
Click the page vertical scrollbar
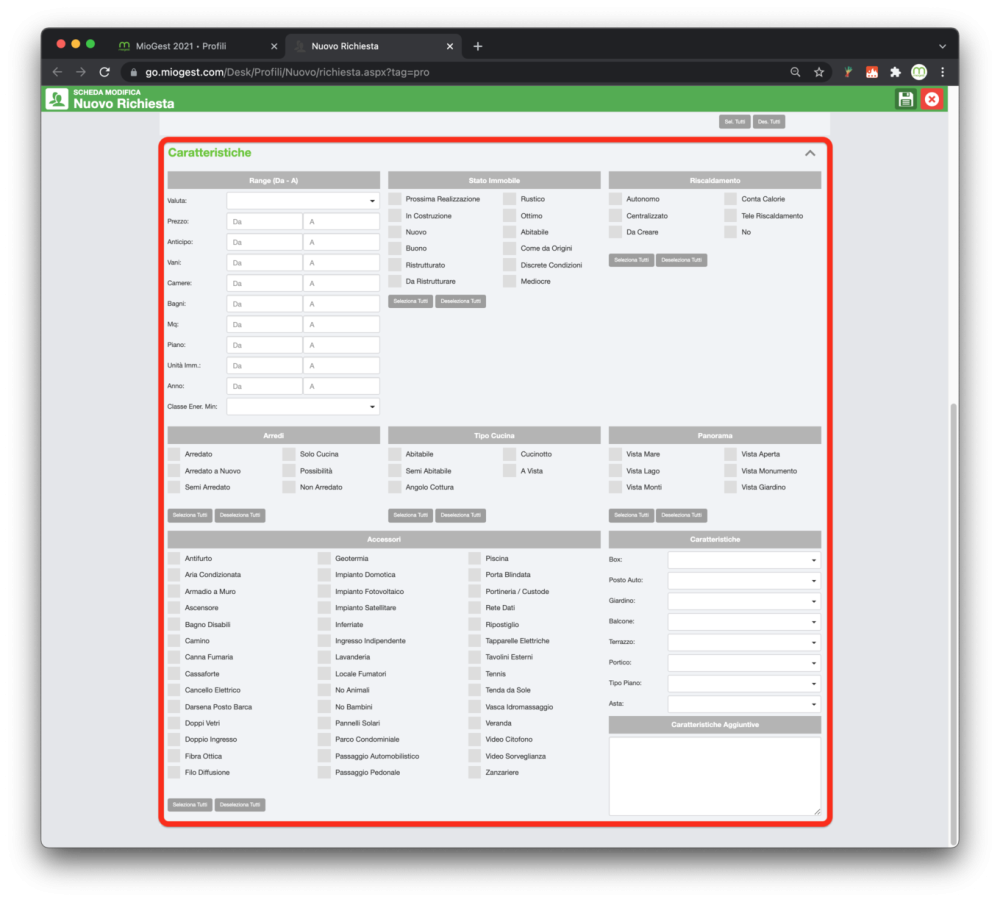click(953, 622)
